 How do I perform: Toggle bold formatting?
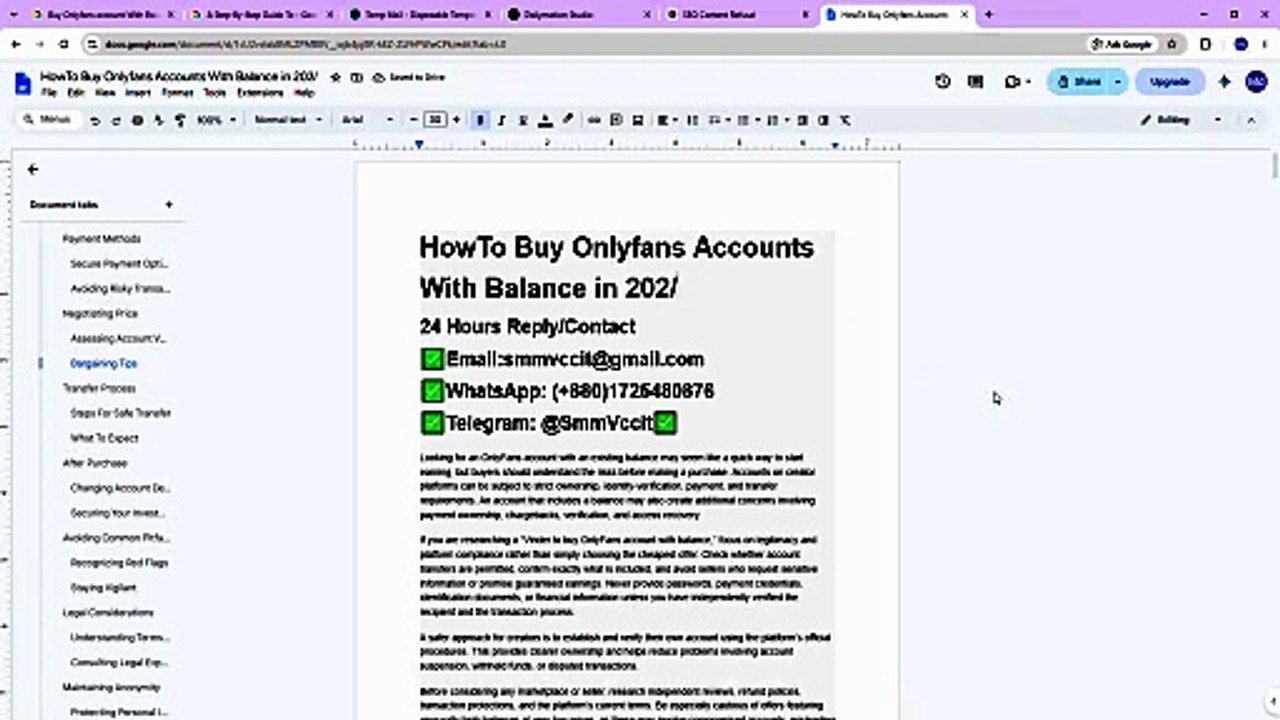(480, 120)
